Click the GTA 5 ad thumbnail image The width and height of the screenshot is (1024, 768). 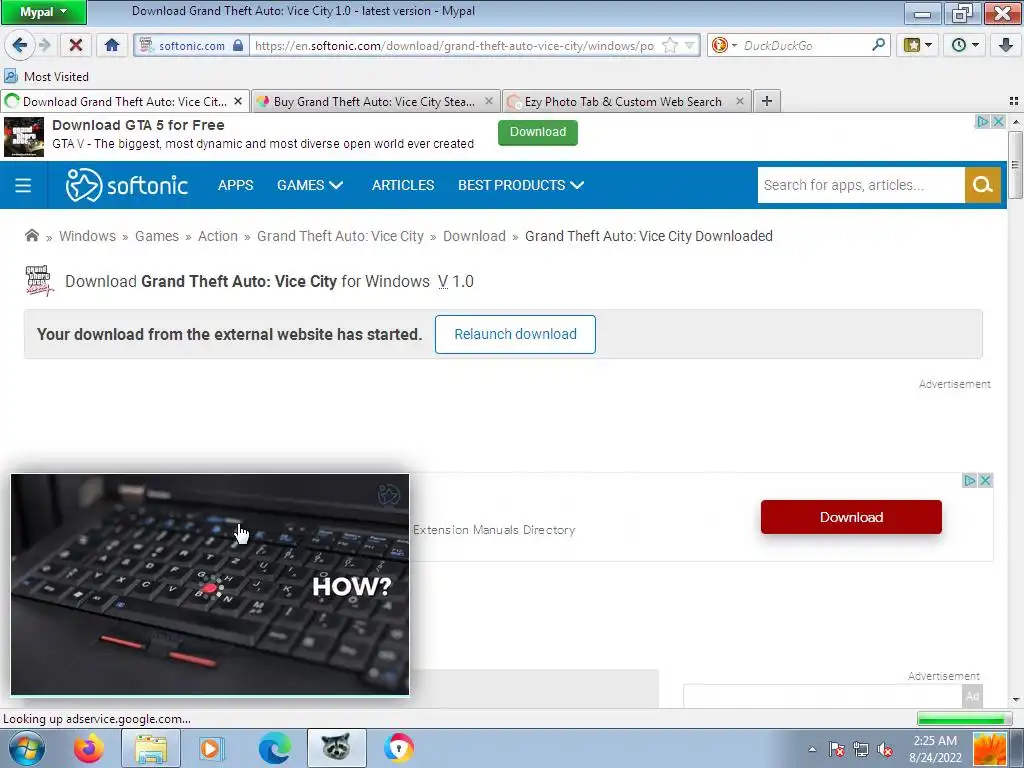point(24,136)
